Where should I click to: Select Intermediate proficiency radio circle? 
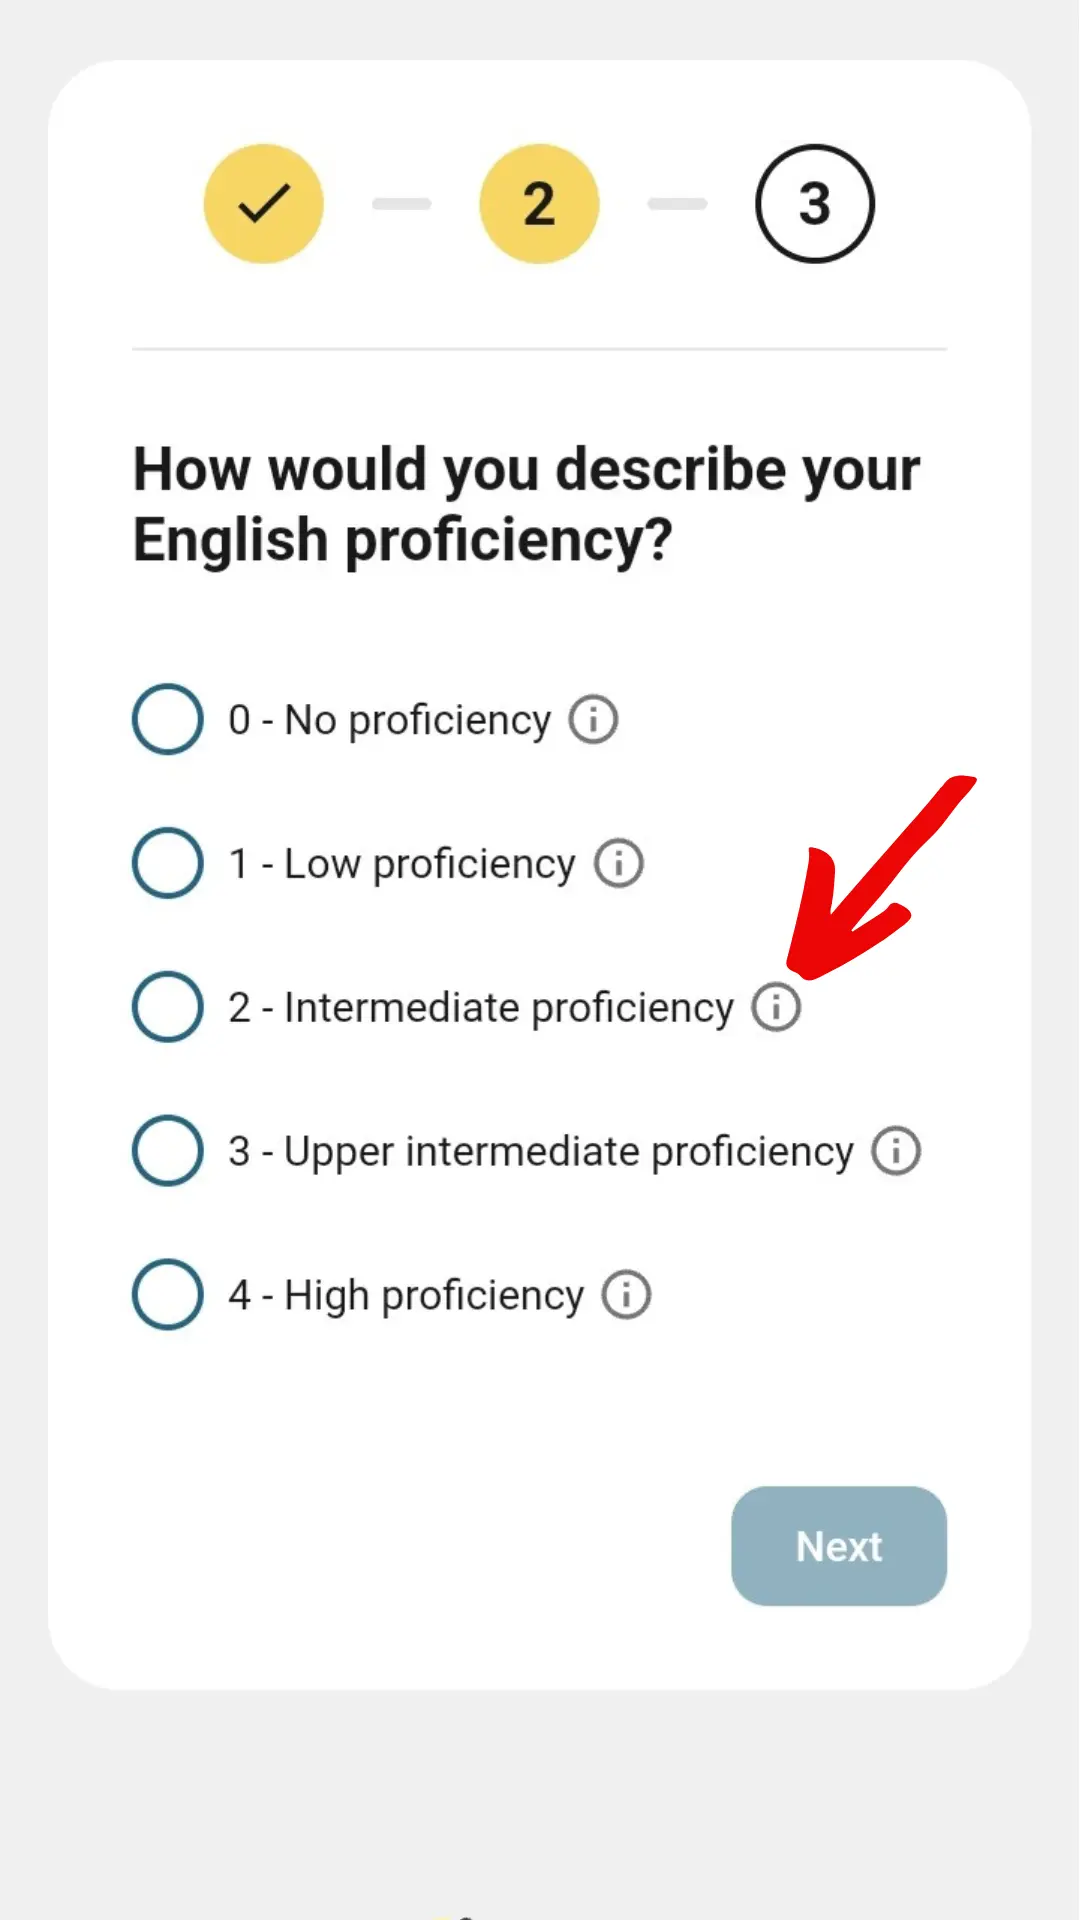pyautogui.click(x=168, y=1007)
